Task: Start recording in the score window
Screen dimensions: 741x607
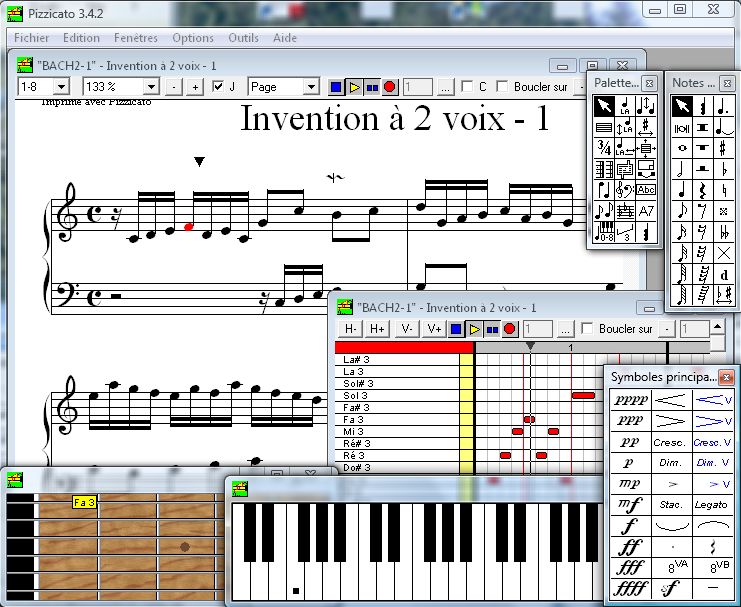Action: click(x=390, y=87)
